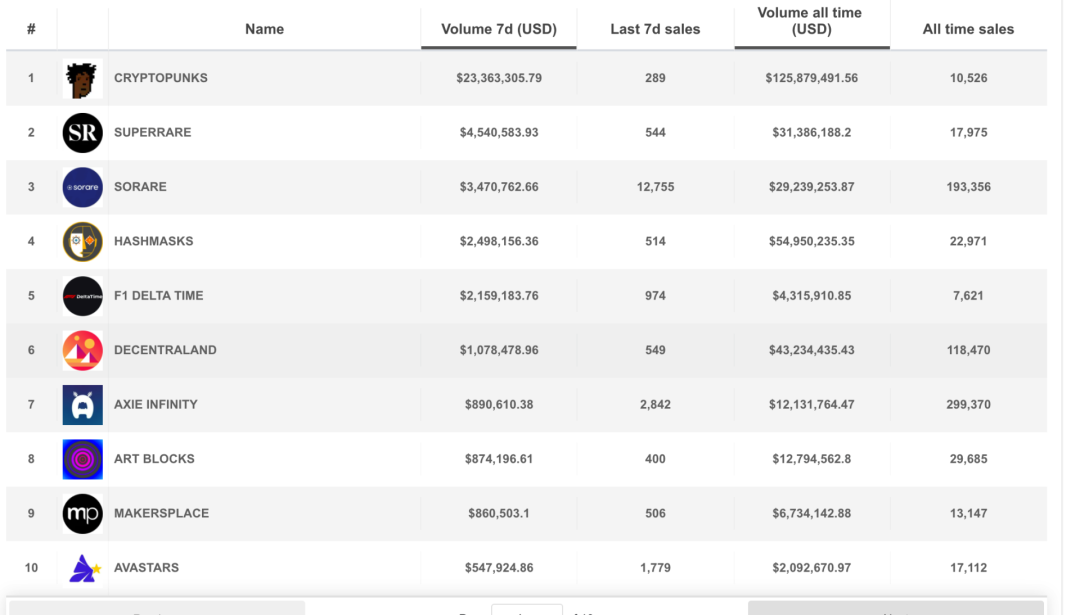Click Axie Infinity all-time volume $12,131,764.47
Viewport: 1080px width, 615px height.
click(x=811, y=404)
